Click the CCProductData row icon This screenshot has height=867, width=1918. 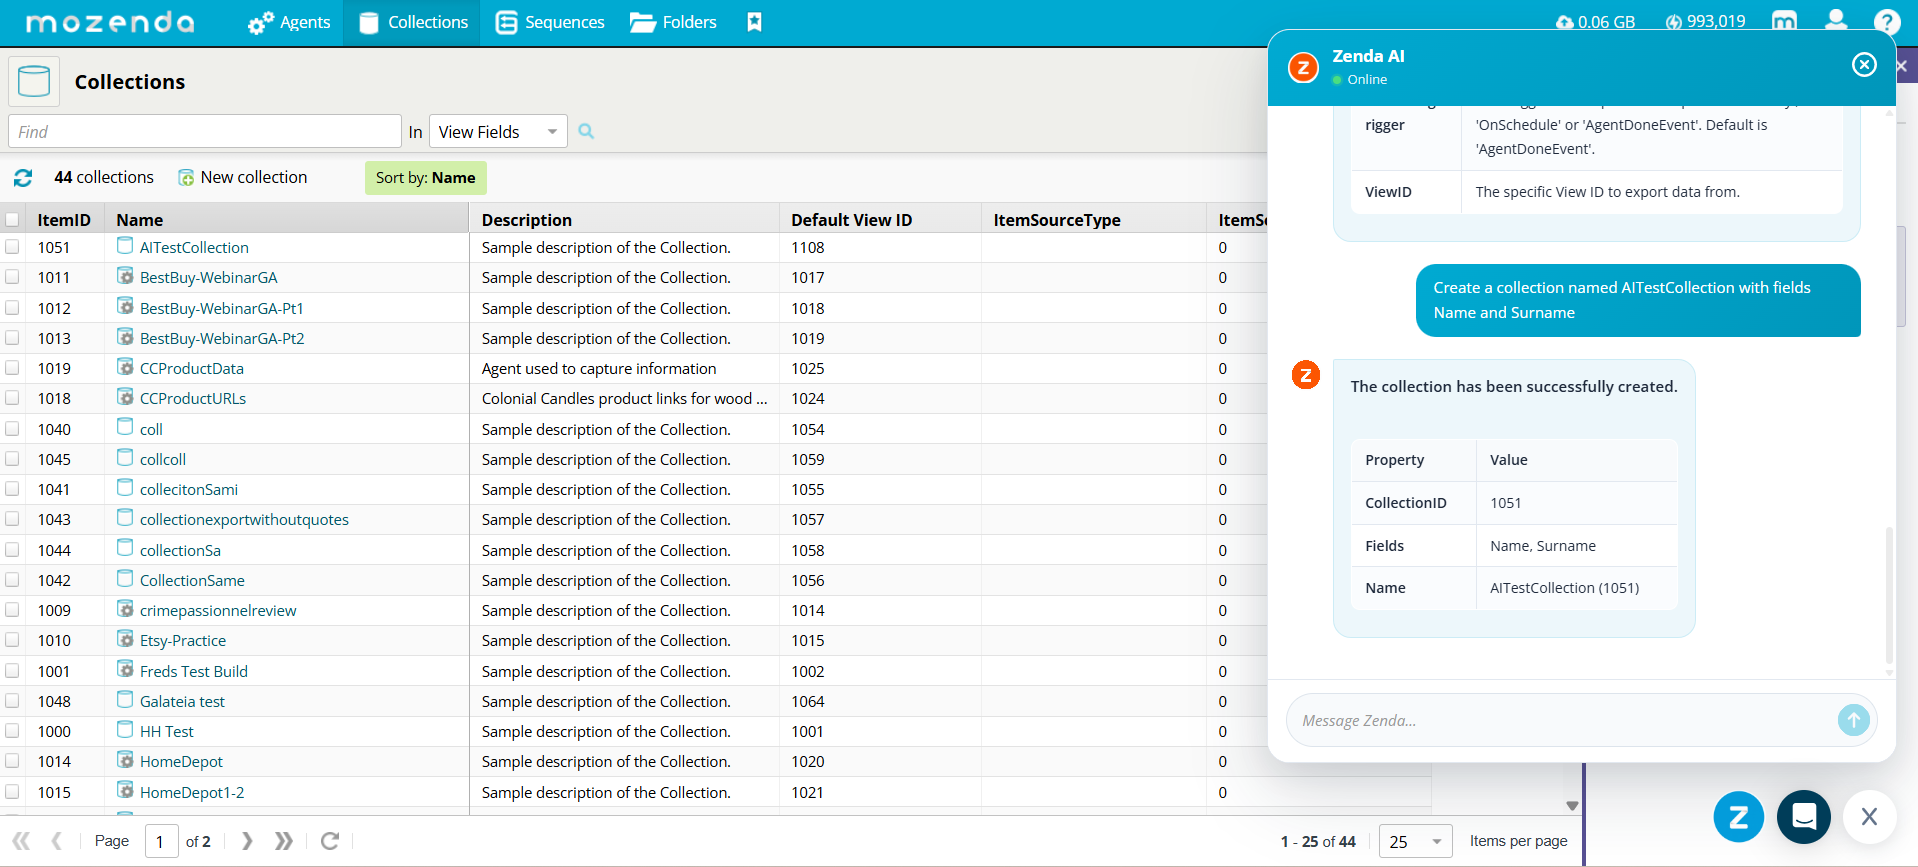click(x=125, y=367)
